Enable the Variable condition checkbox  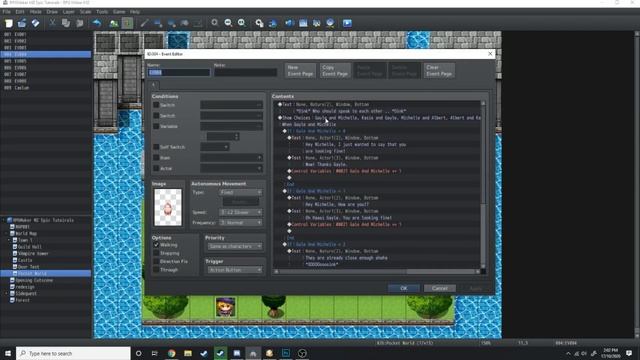click(156, 127)
